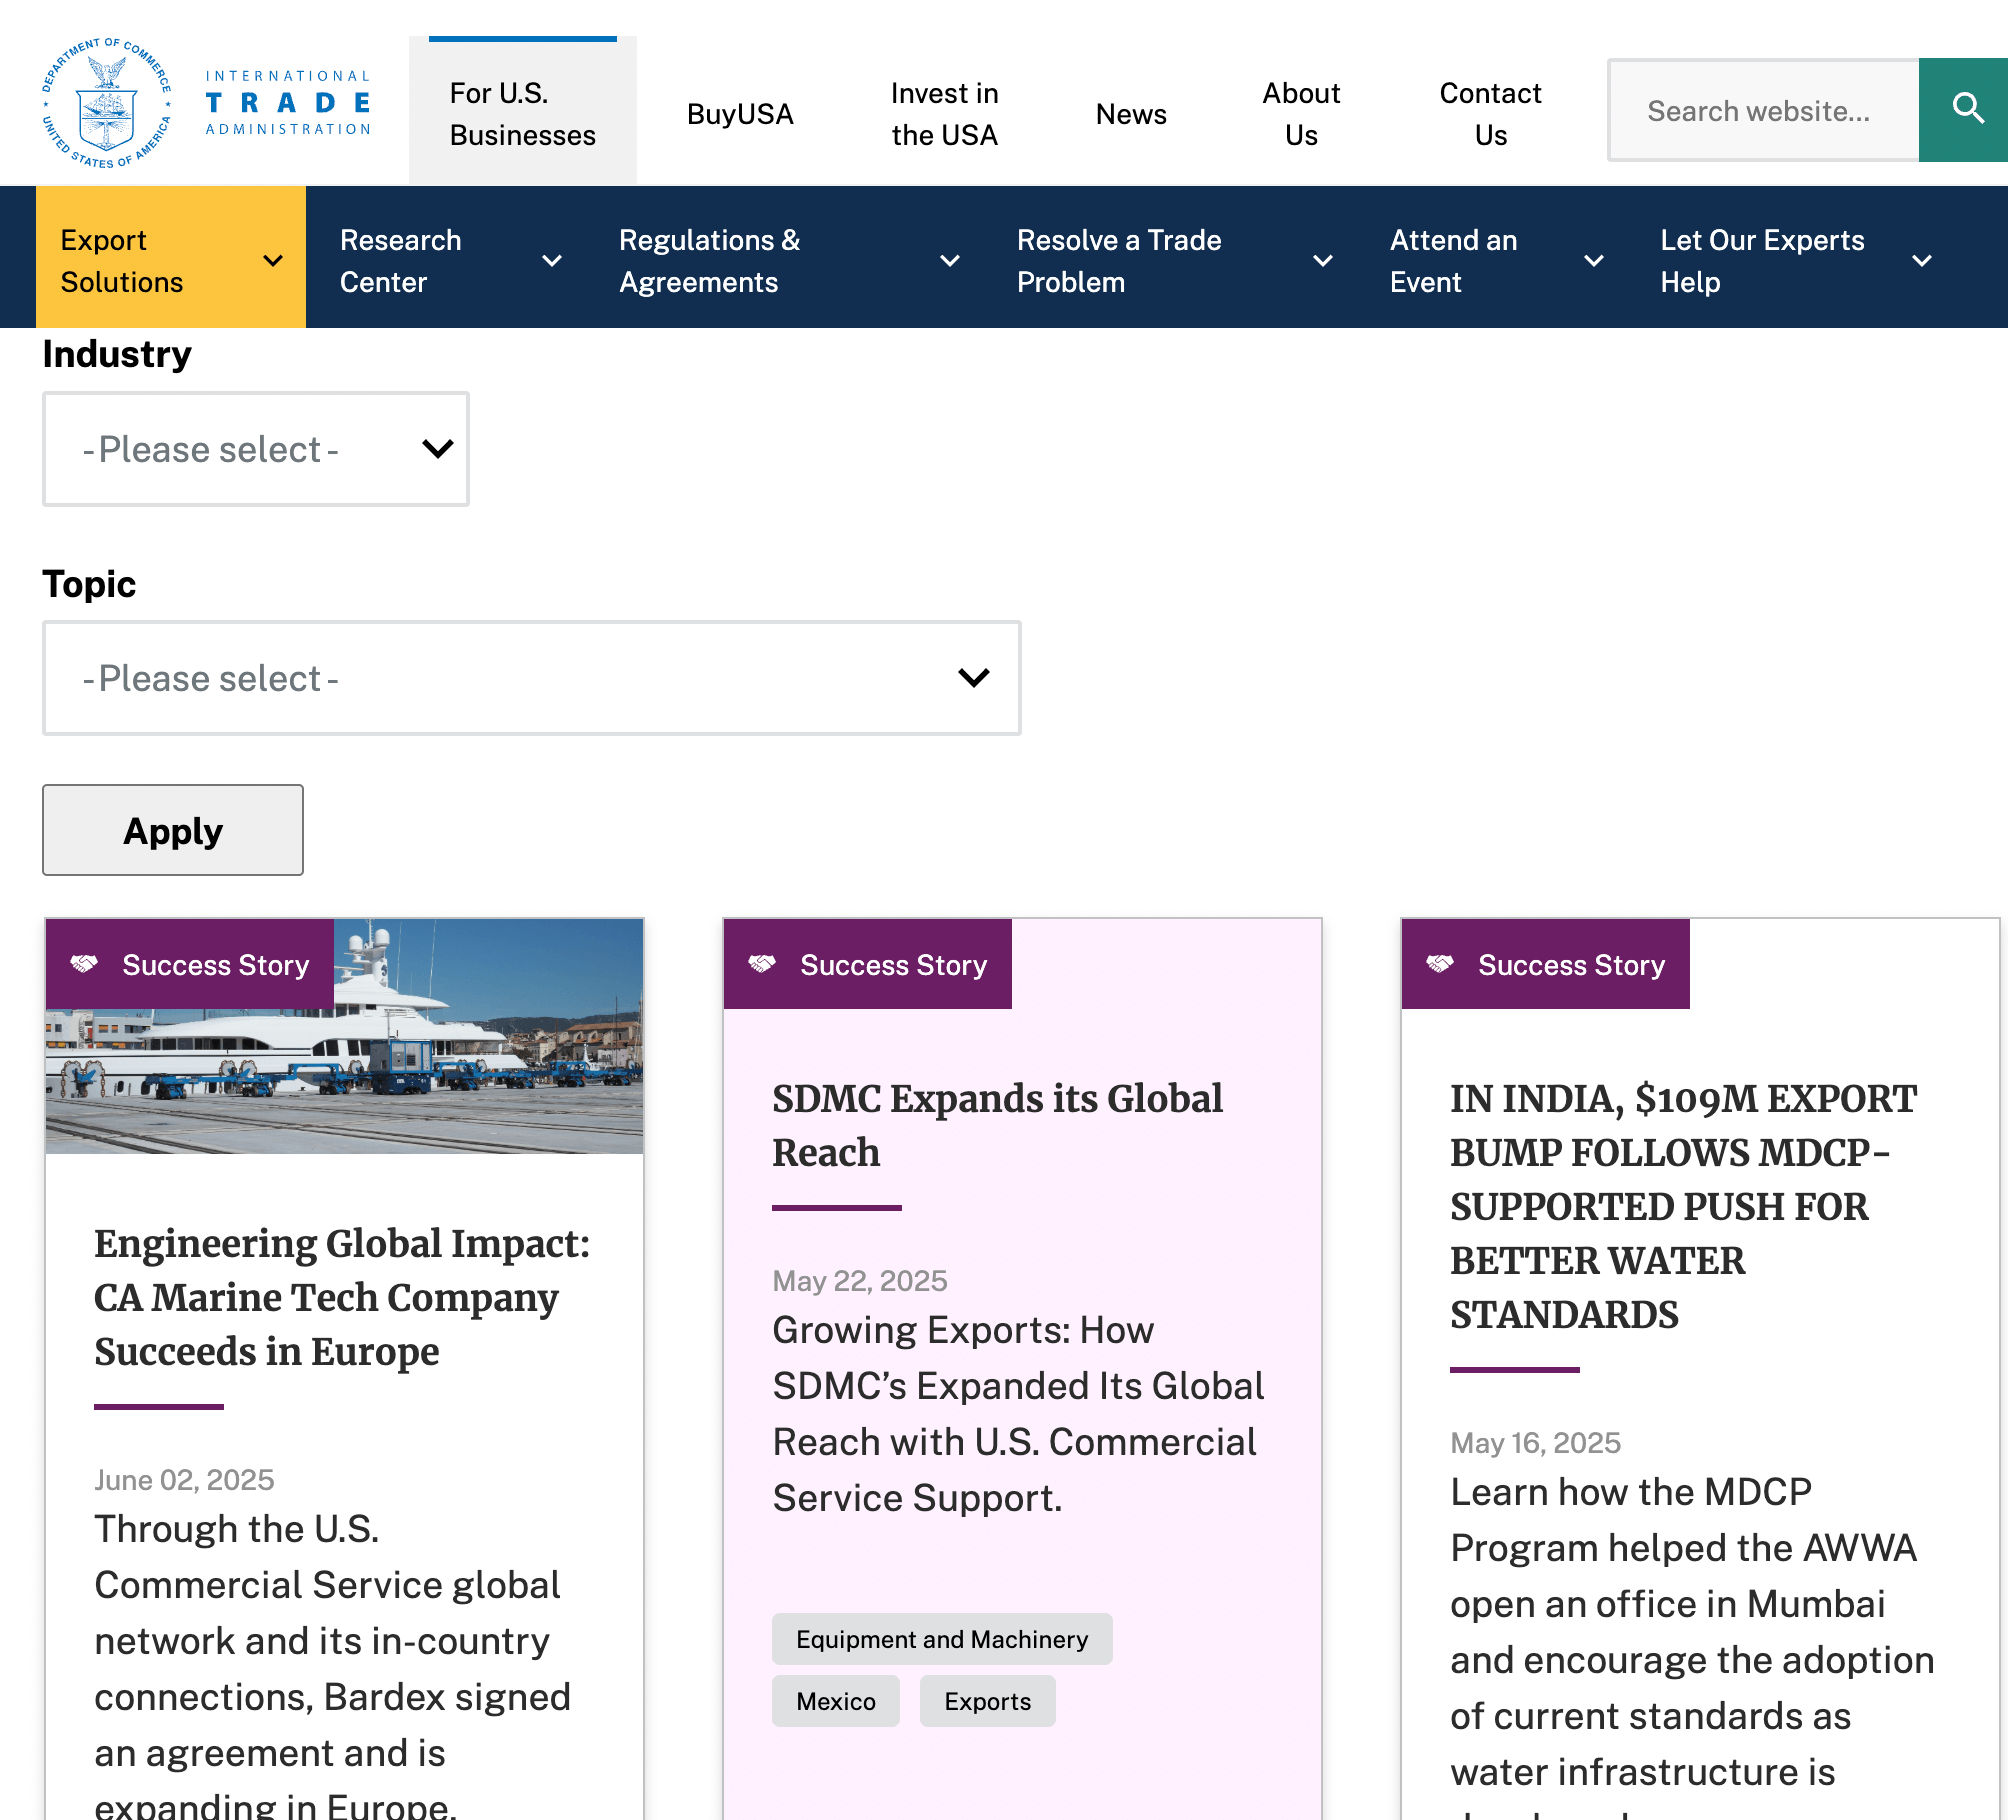Open the BuyUSA tab

pyautogui.click(x=740, y=114)
